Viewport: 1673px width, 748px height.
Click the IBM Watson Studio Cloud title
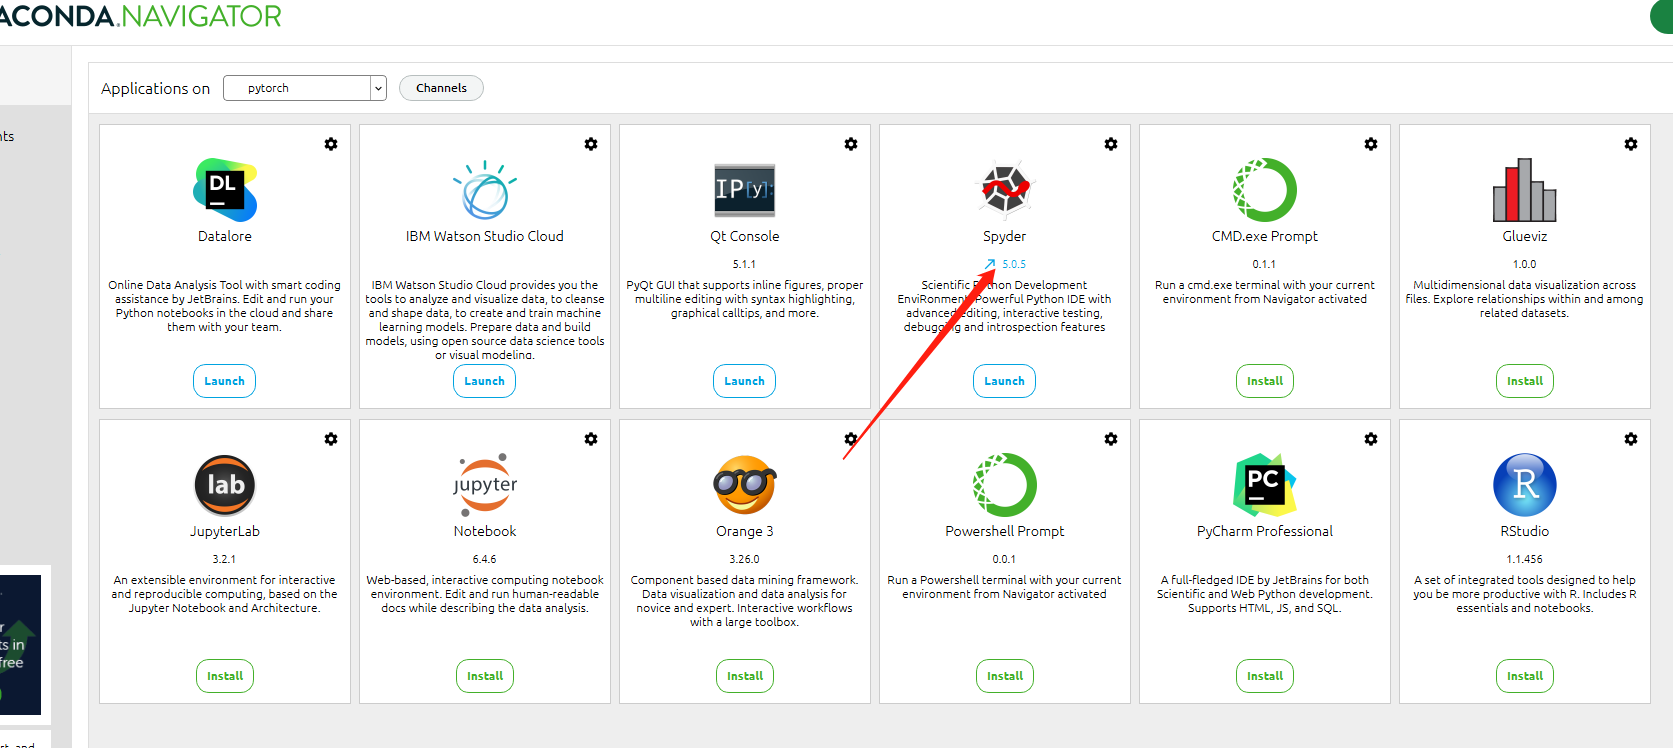pyautogui.click(x=485, y=236)
